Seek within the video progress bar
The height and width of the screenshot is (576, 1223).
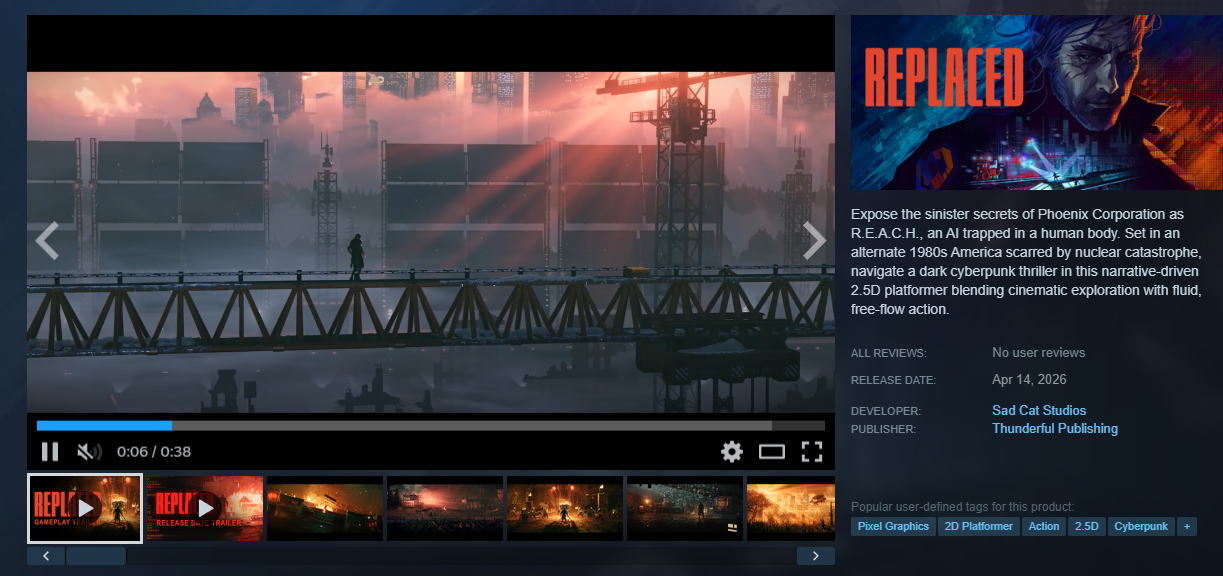[x=431, y=425]
